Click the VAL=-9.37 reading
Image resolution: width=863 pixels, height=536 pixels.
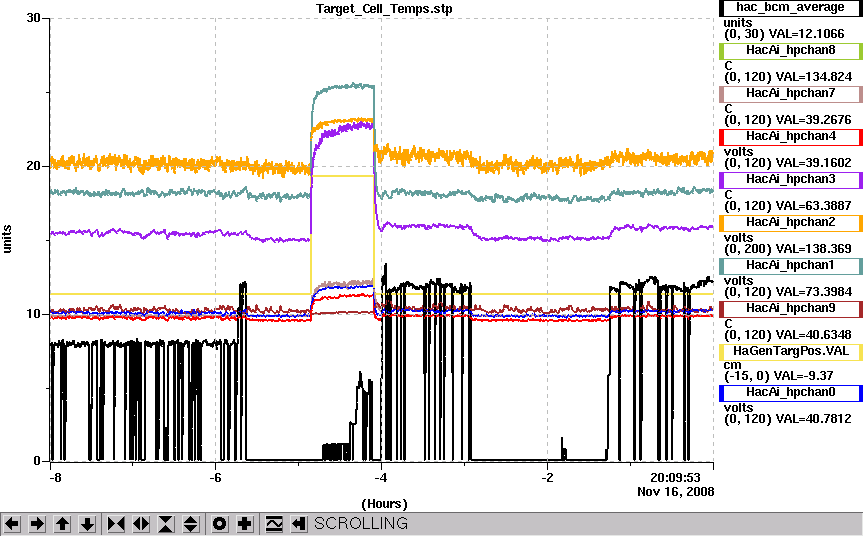(803, 376)
